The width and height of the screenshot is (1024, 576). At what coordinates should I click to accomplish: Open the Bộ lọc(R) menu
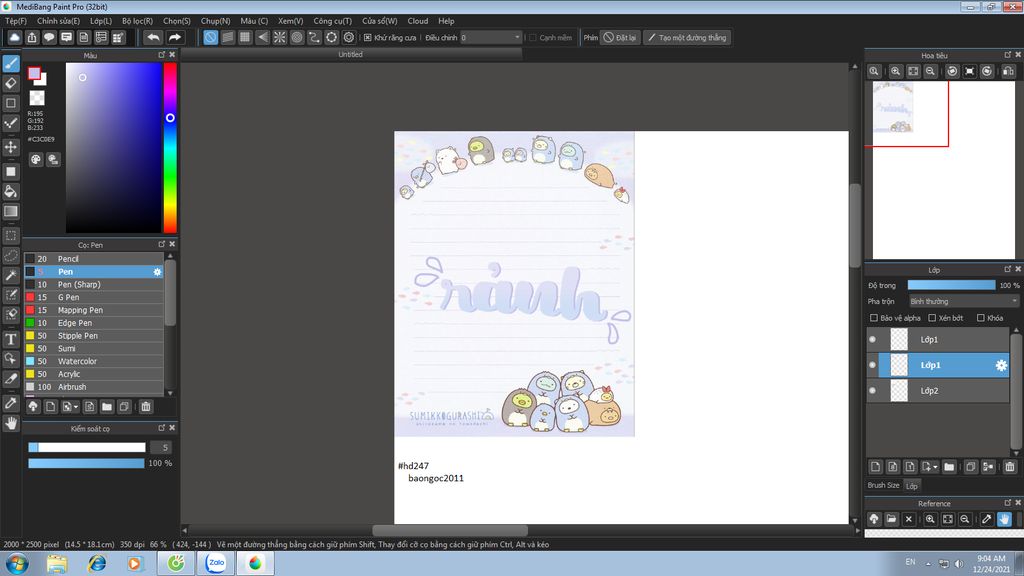(137, 21)
